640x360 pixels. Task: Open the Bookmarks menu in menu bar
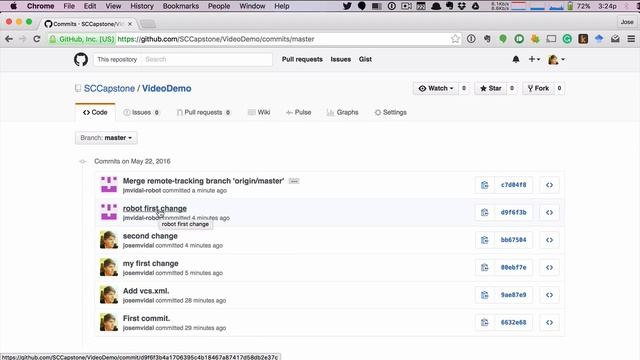(180, 6)
